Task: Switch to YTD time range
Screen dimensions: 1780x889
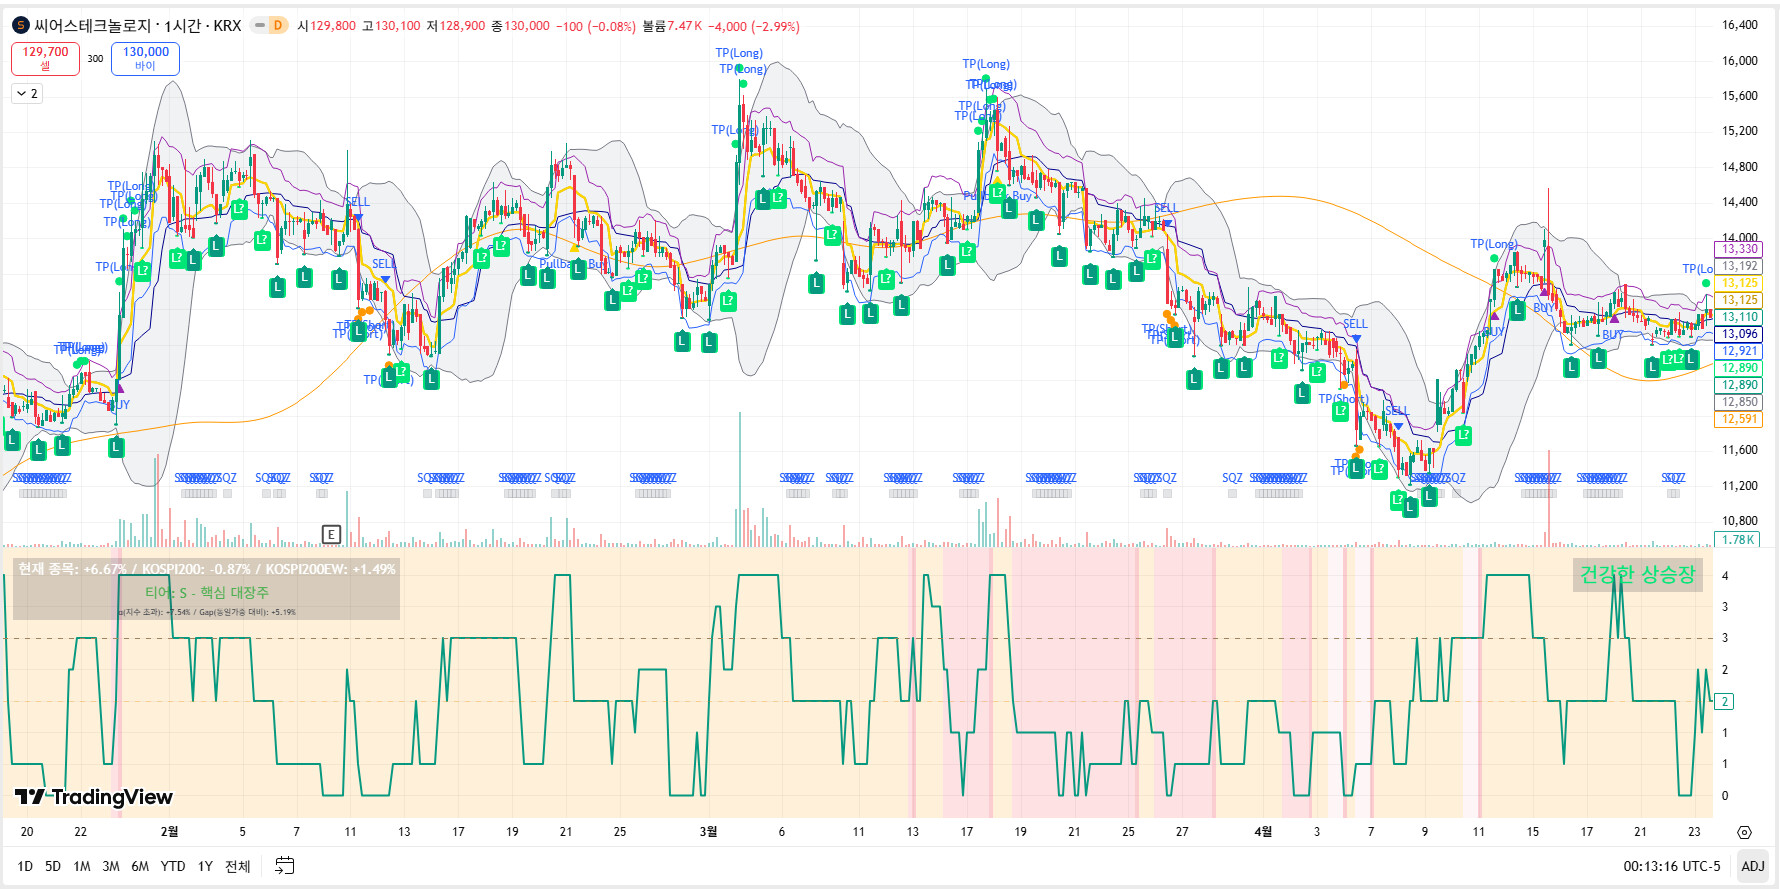Action: [173, 866]
